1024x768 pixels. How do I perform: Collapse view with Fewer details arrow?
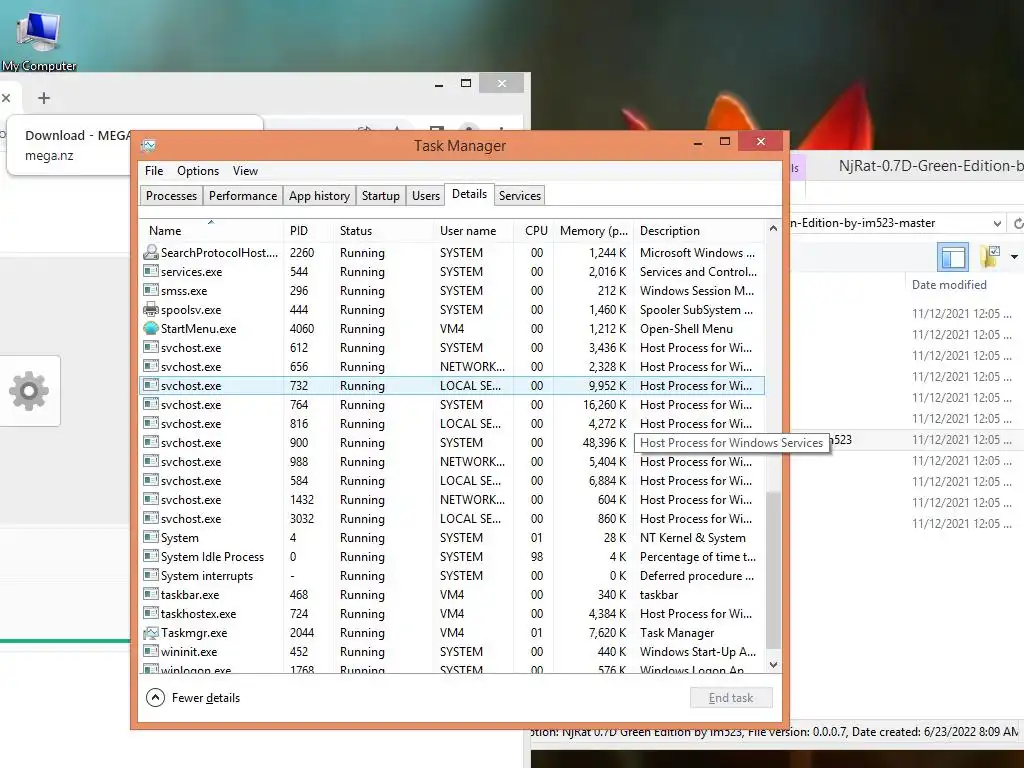(155, 697)
